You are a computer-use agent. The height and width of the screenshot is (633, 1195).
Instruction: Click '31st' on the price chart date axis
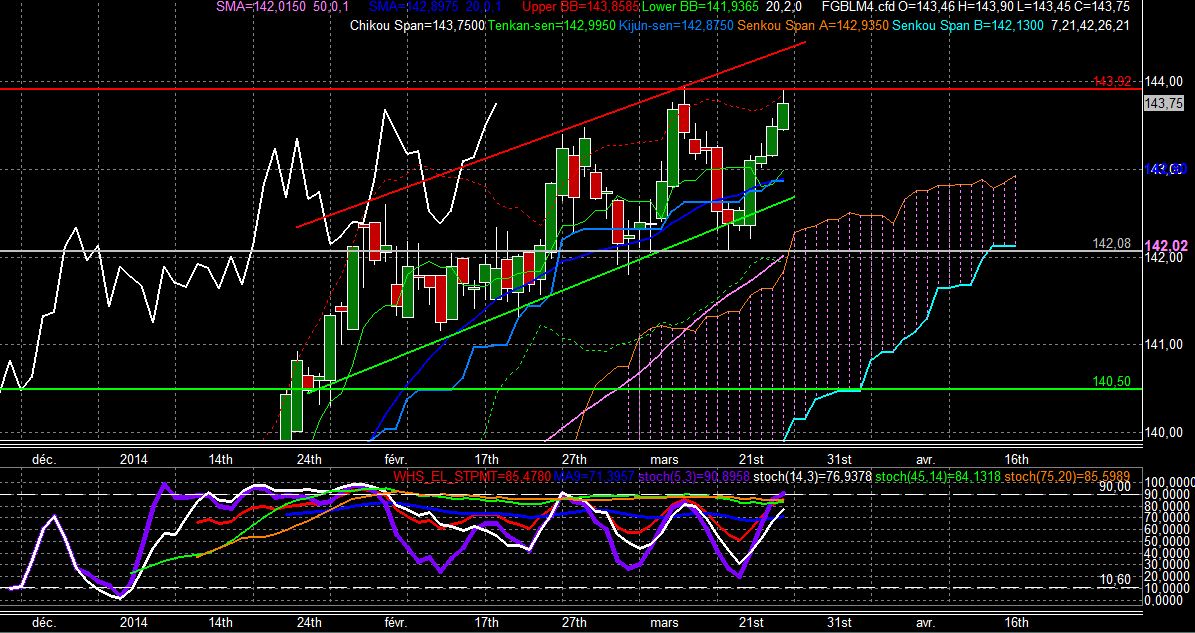839,459
